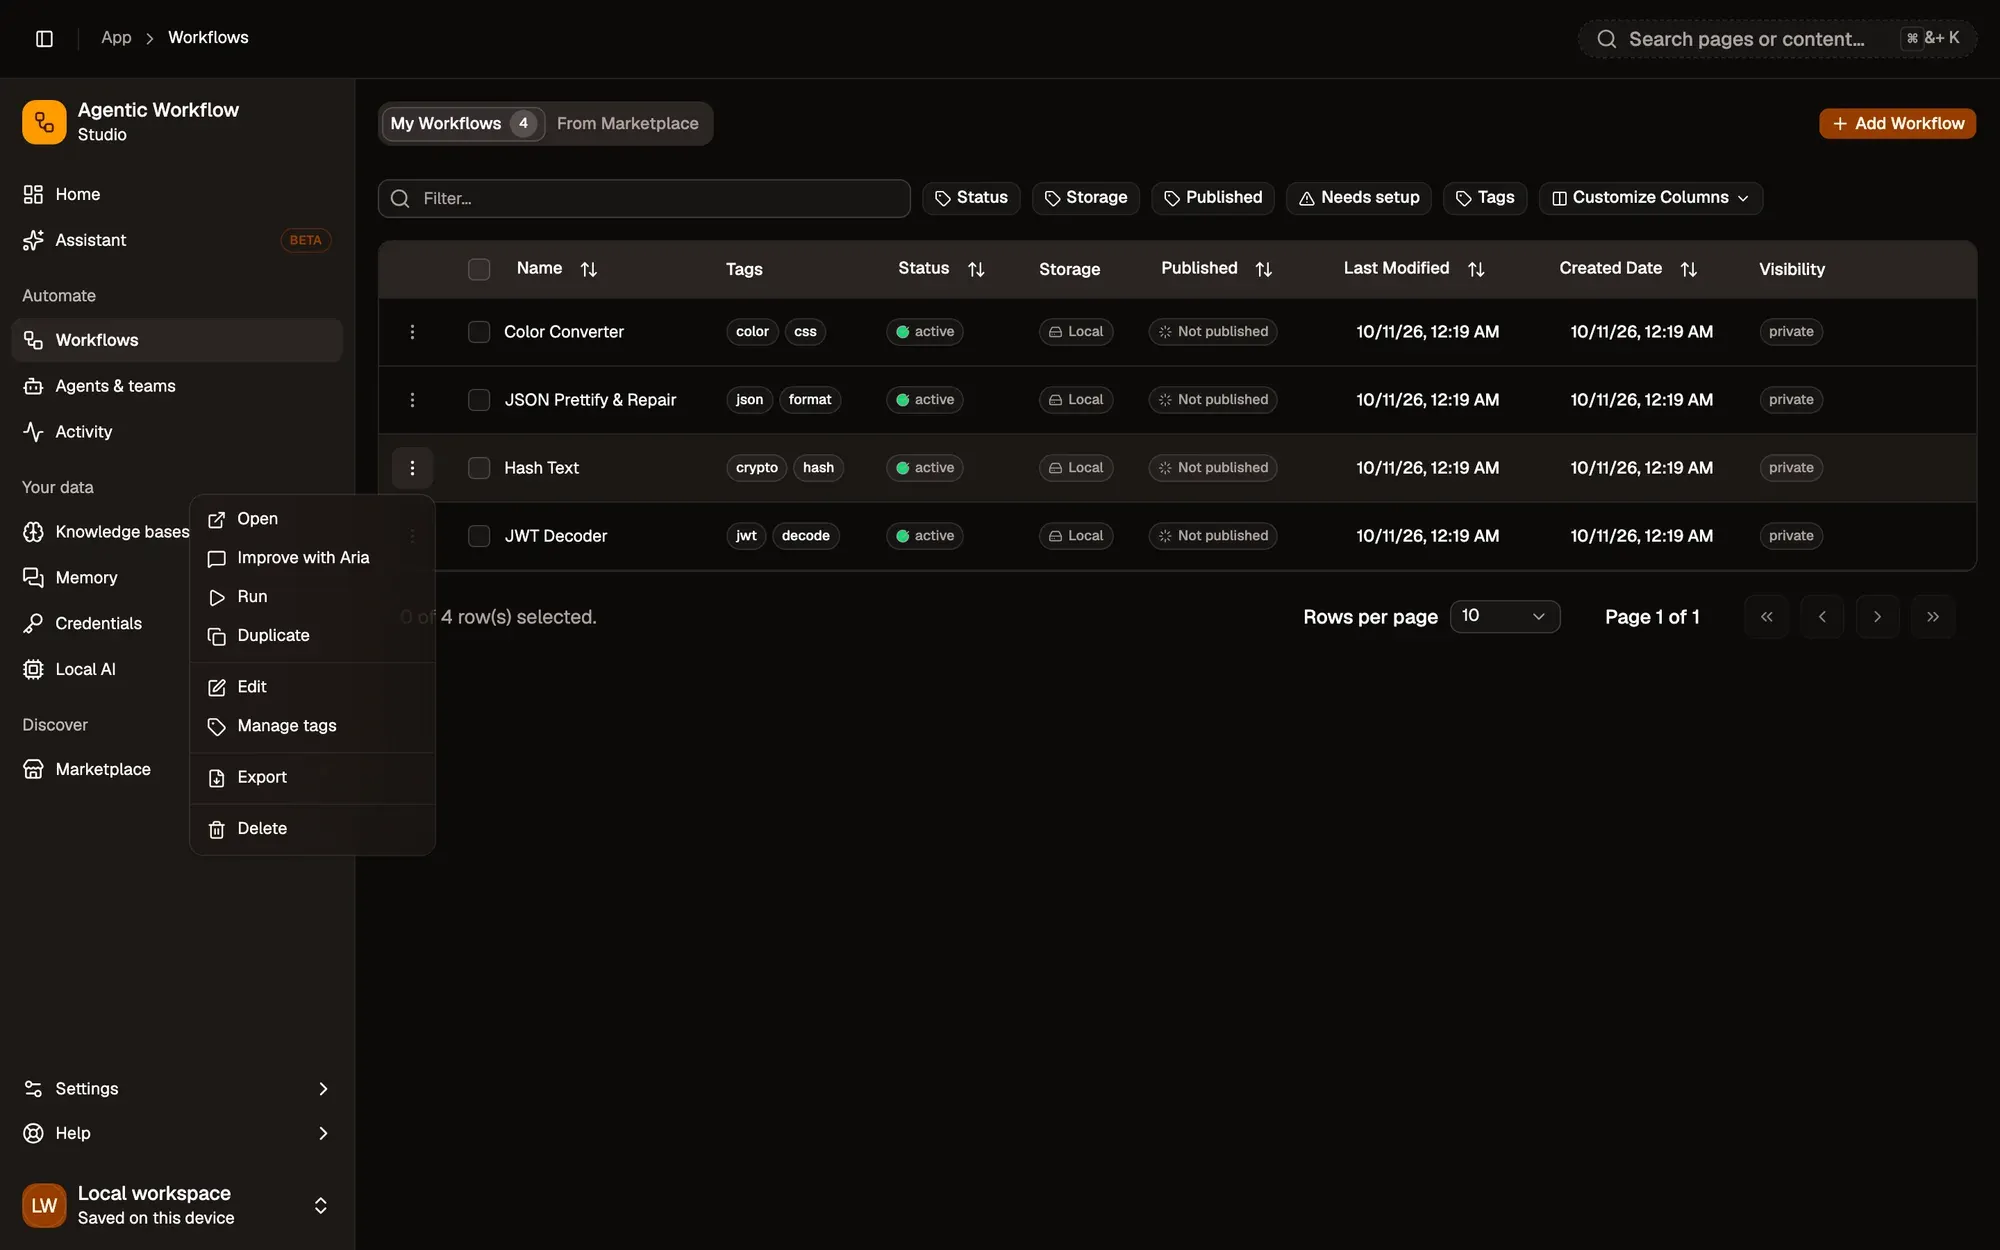Click the App breadcrumb link
This screenshot has width=2000, height=1250.
pos(116,37)
